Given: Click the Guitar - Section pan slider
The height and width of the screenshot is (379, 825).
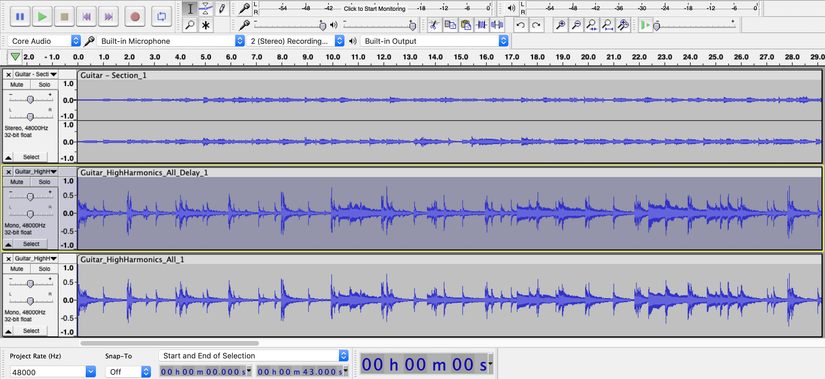Looking at the screenshot, I should (x=31, y=116).
